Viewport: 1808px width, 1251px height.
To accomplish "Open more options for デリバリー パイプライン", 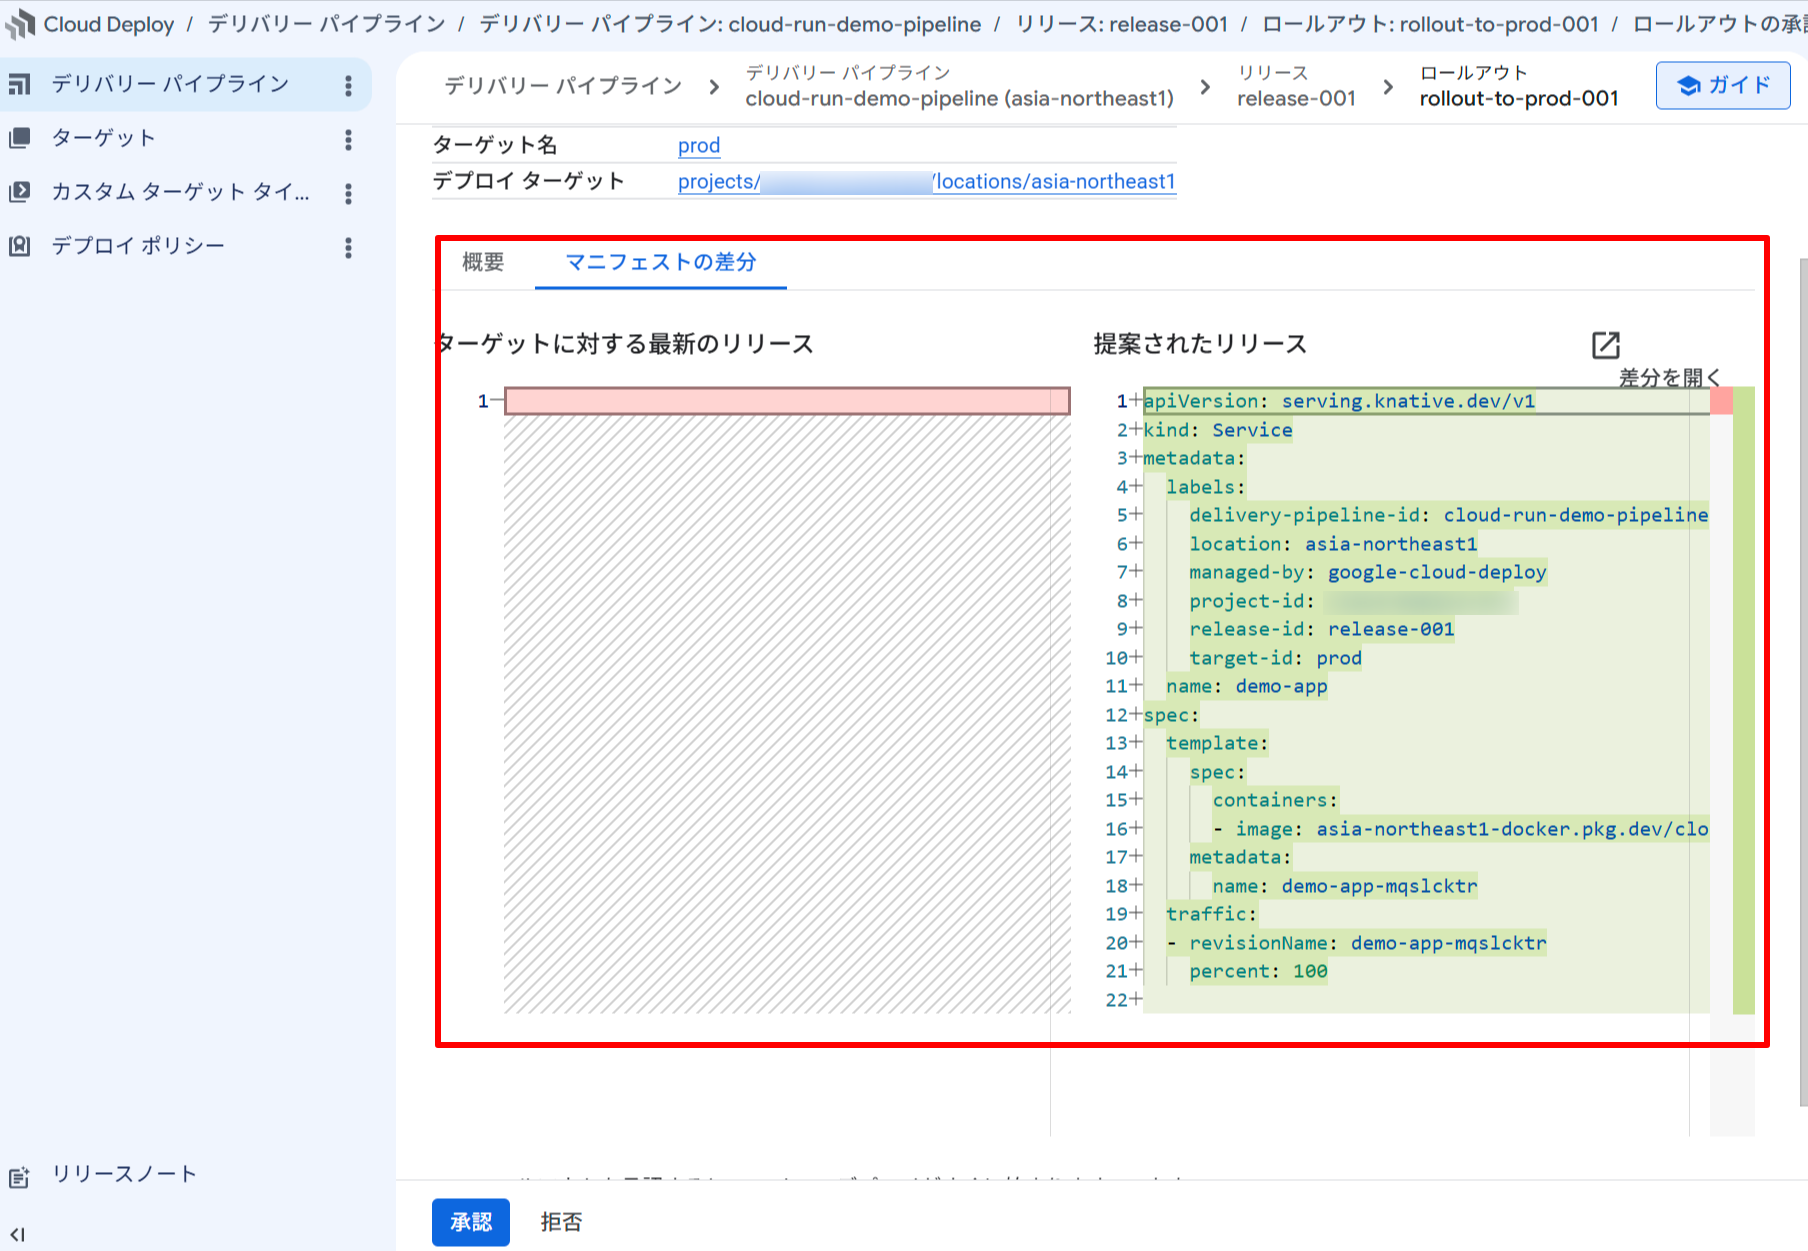I will pos(348,86).
